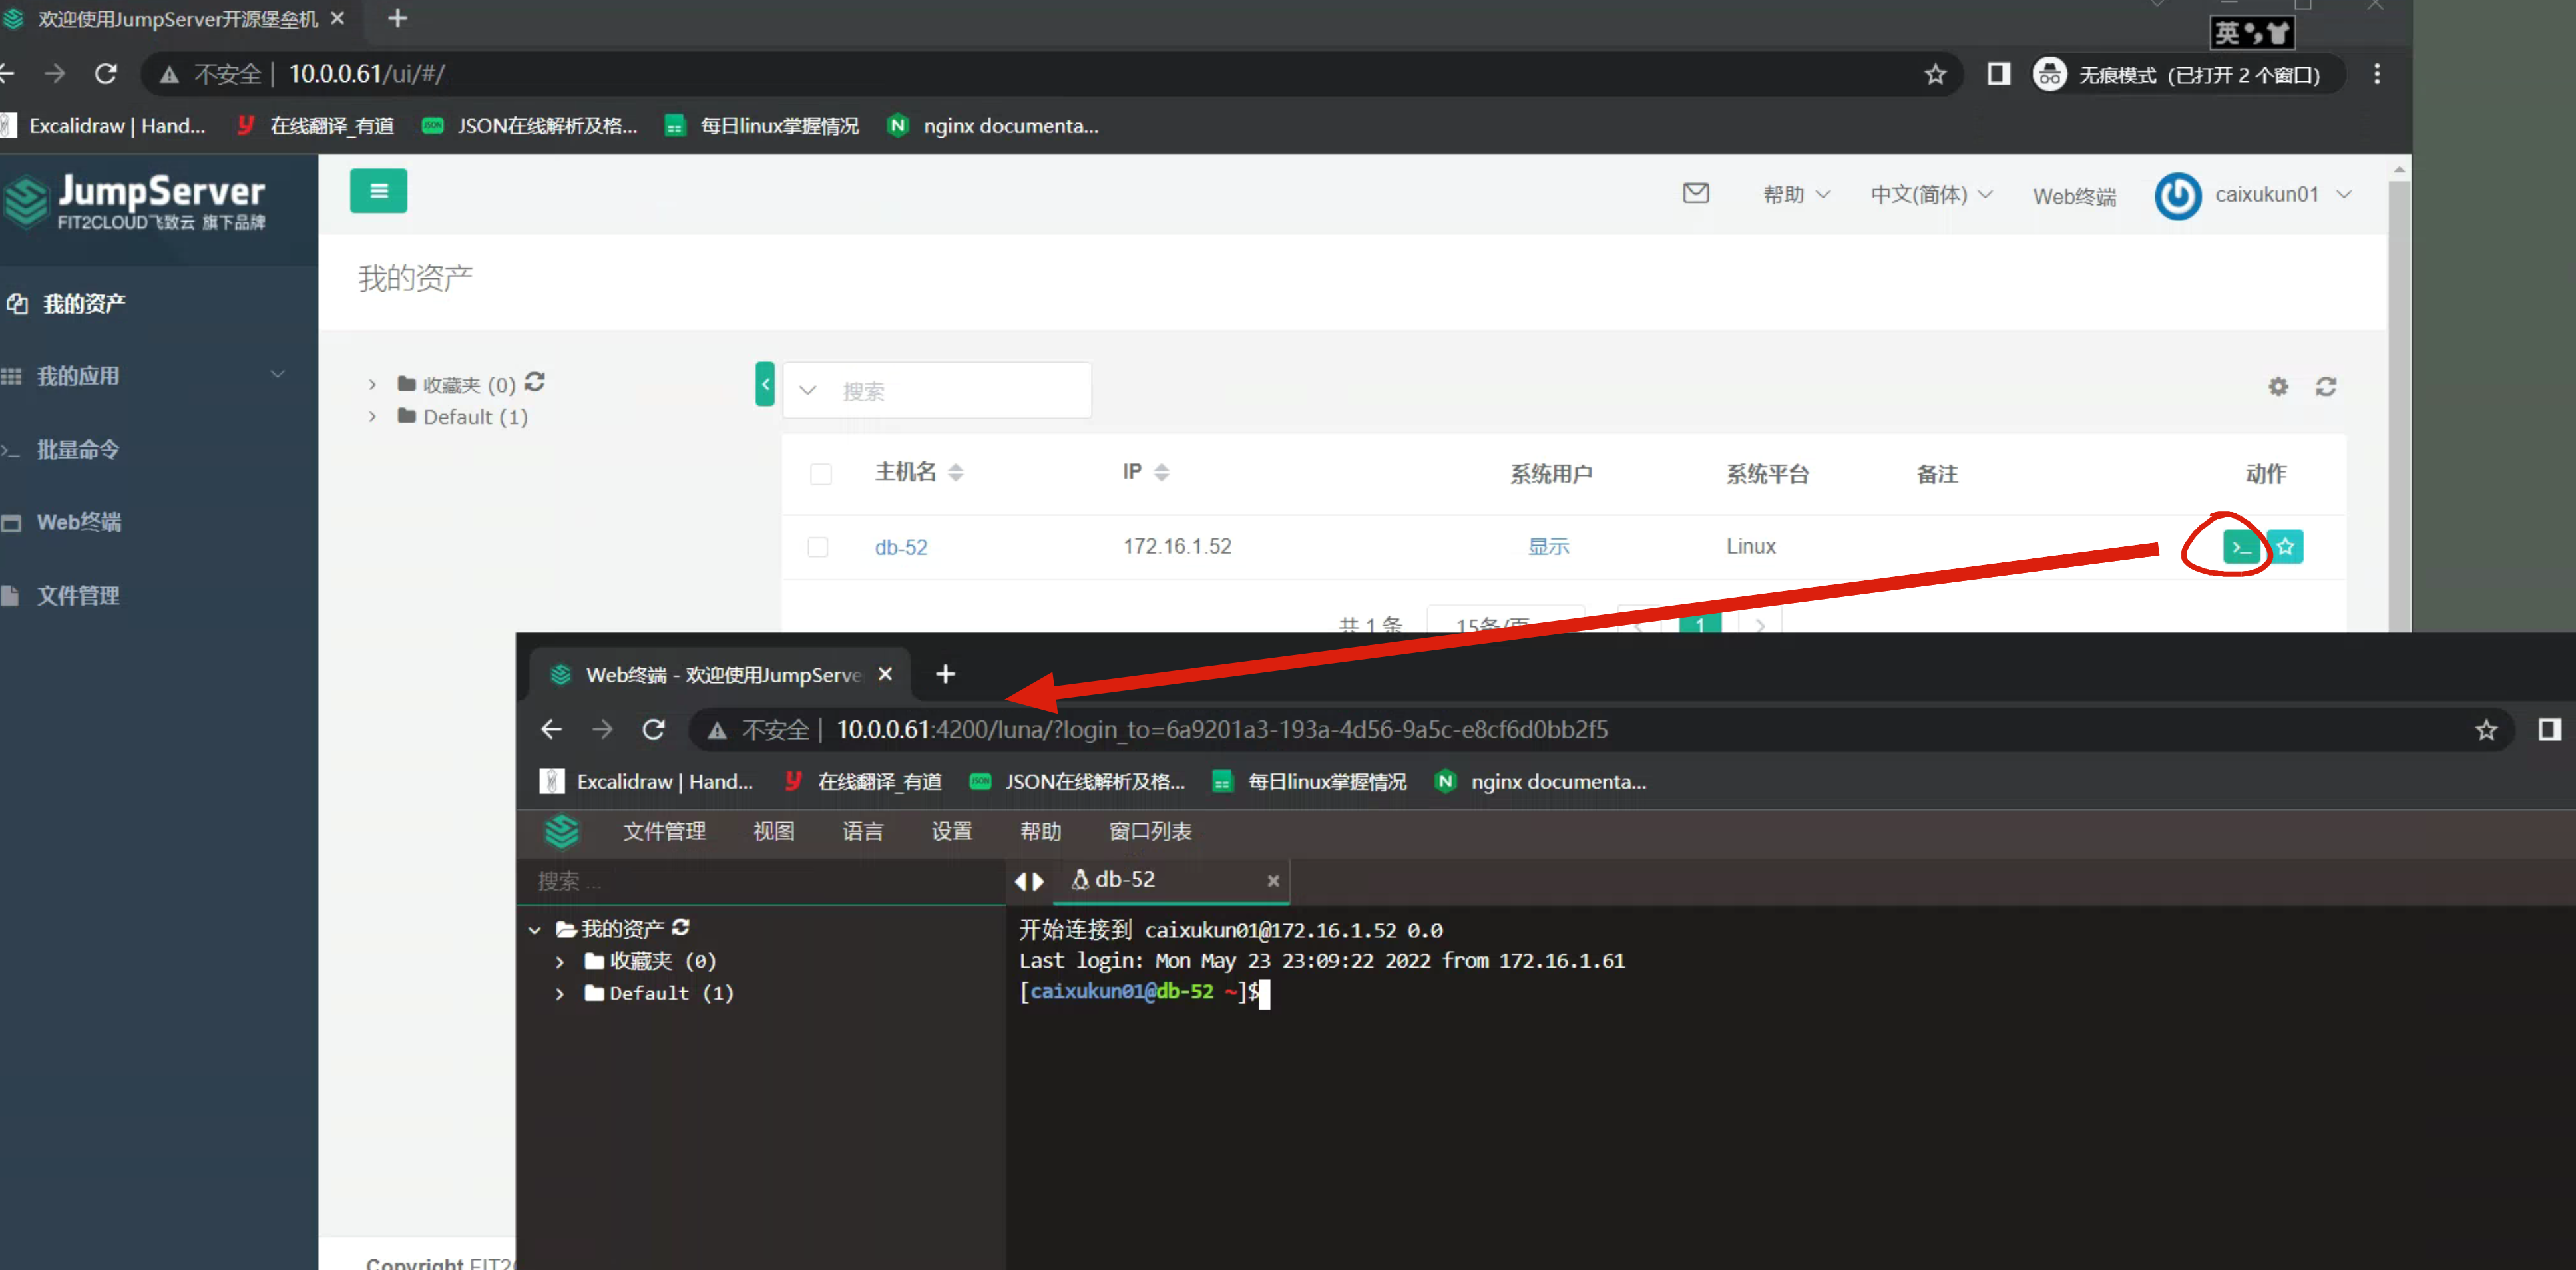Refresh 收藏夹 tree with sync icon
The image size is (2576, 1270).
pos(535,382)
